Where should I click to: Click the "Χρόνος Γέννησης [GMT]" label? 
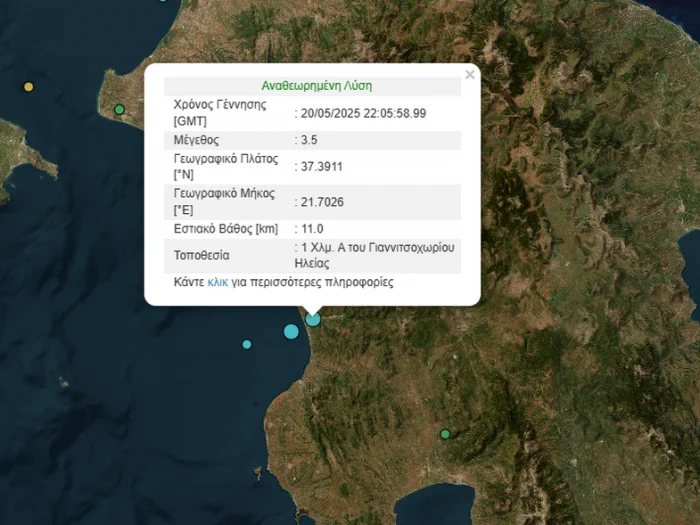(x=220, y=113)
